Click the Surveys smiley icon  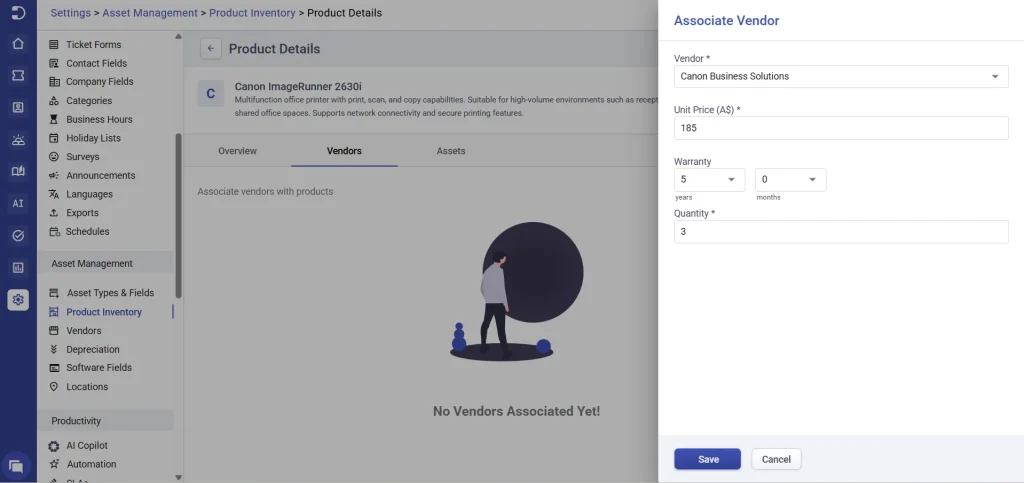click(x=54, y=157)
